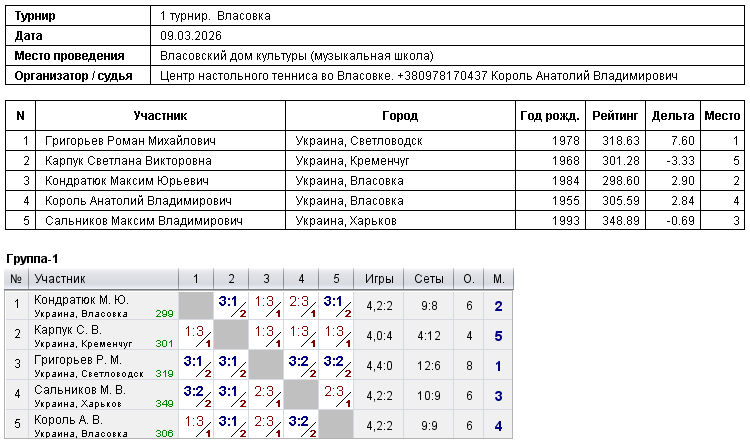Click "Кондратюк М. Ю." in the group table
The height and width of the screenshot is (444, 750).
pos(81,300)
